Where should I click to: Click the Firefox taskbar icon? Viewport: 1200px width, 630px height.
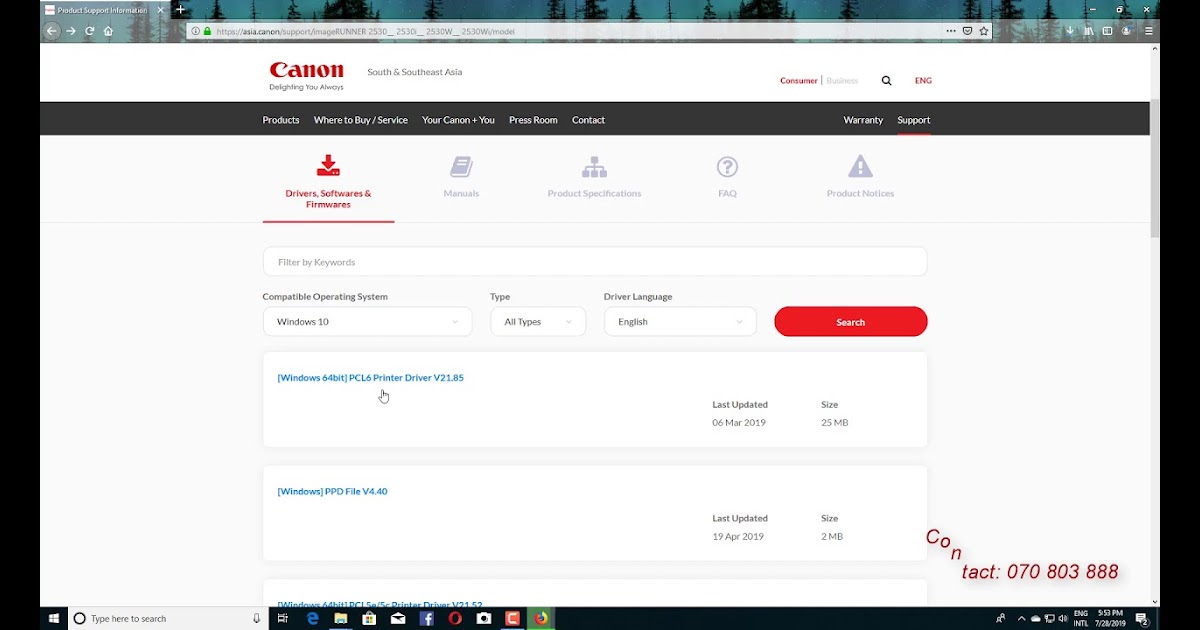(x=541, y=619)
